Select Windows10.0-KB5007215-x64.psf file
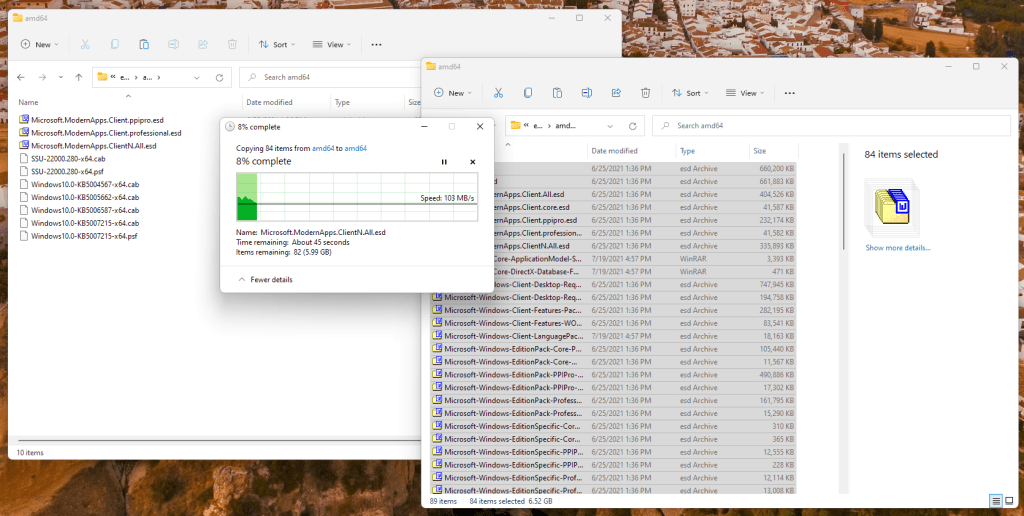The image size is (1024, 516). click(x=78, y=236)
